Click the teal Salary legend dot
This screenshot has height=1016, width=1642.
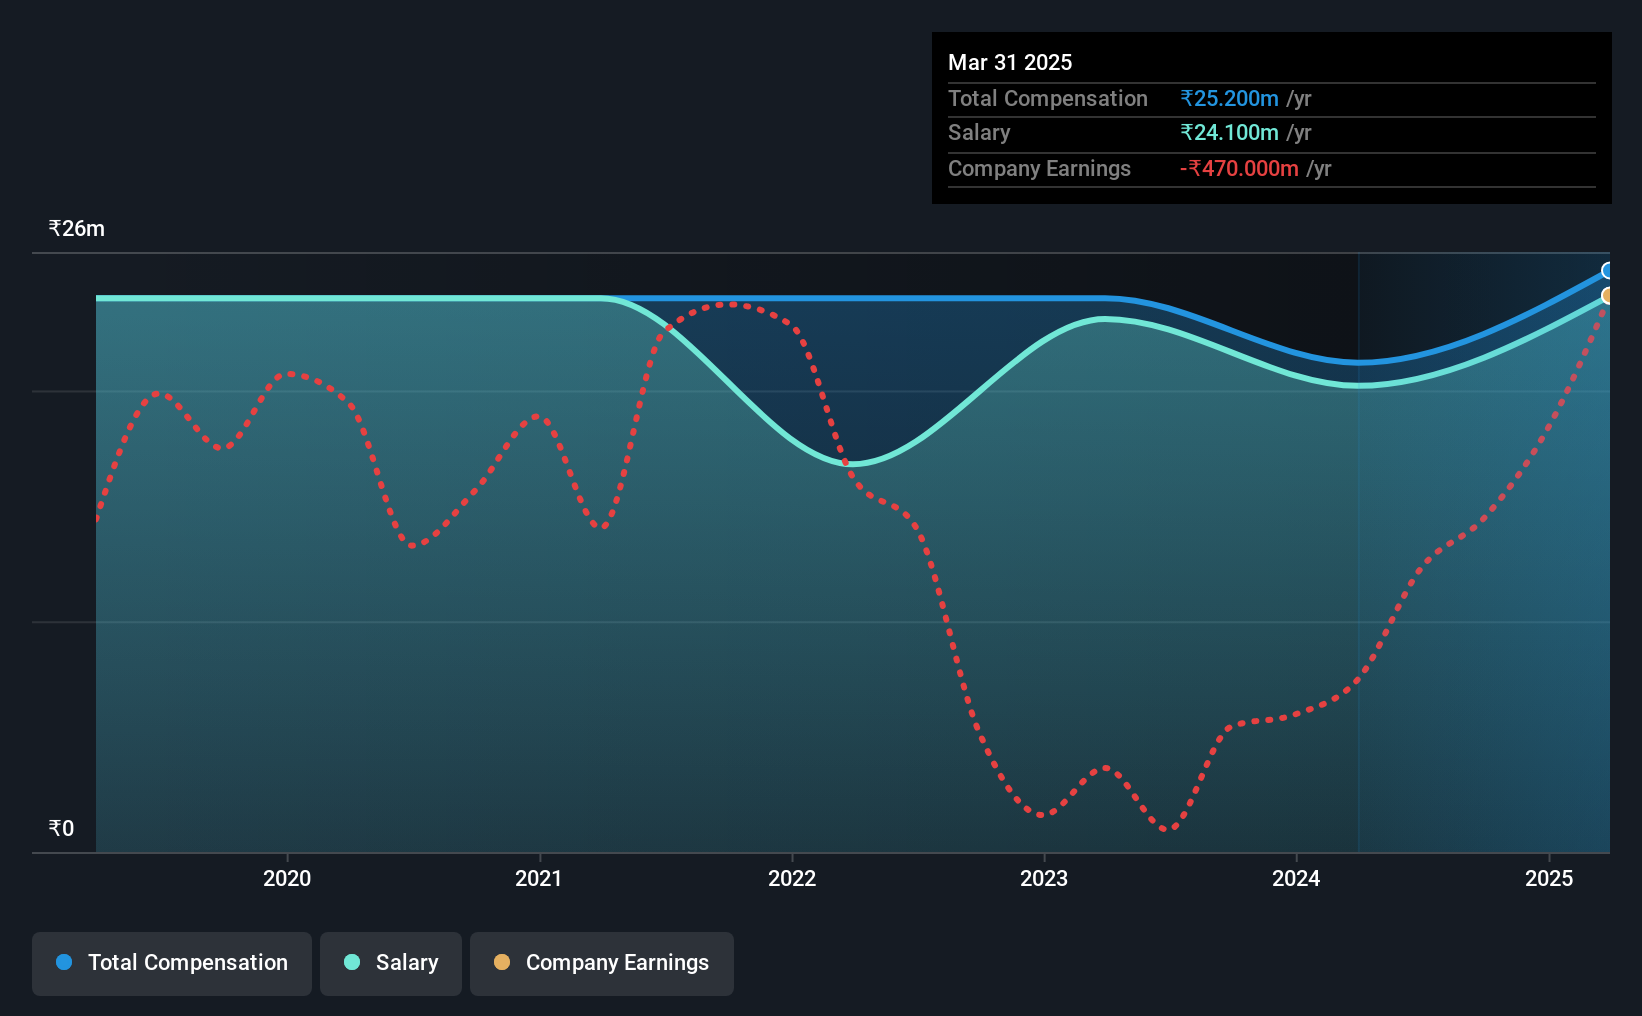point(352,962)
